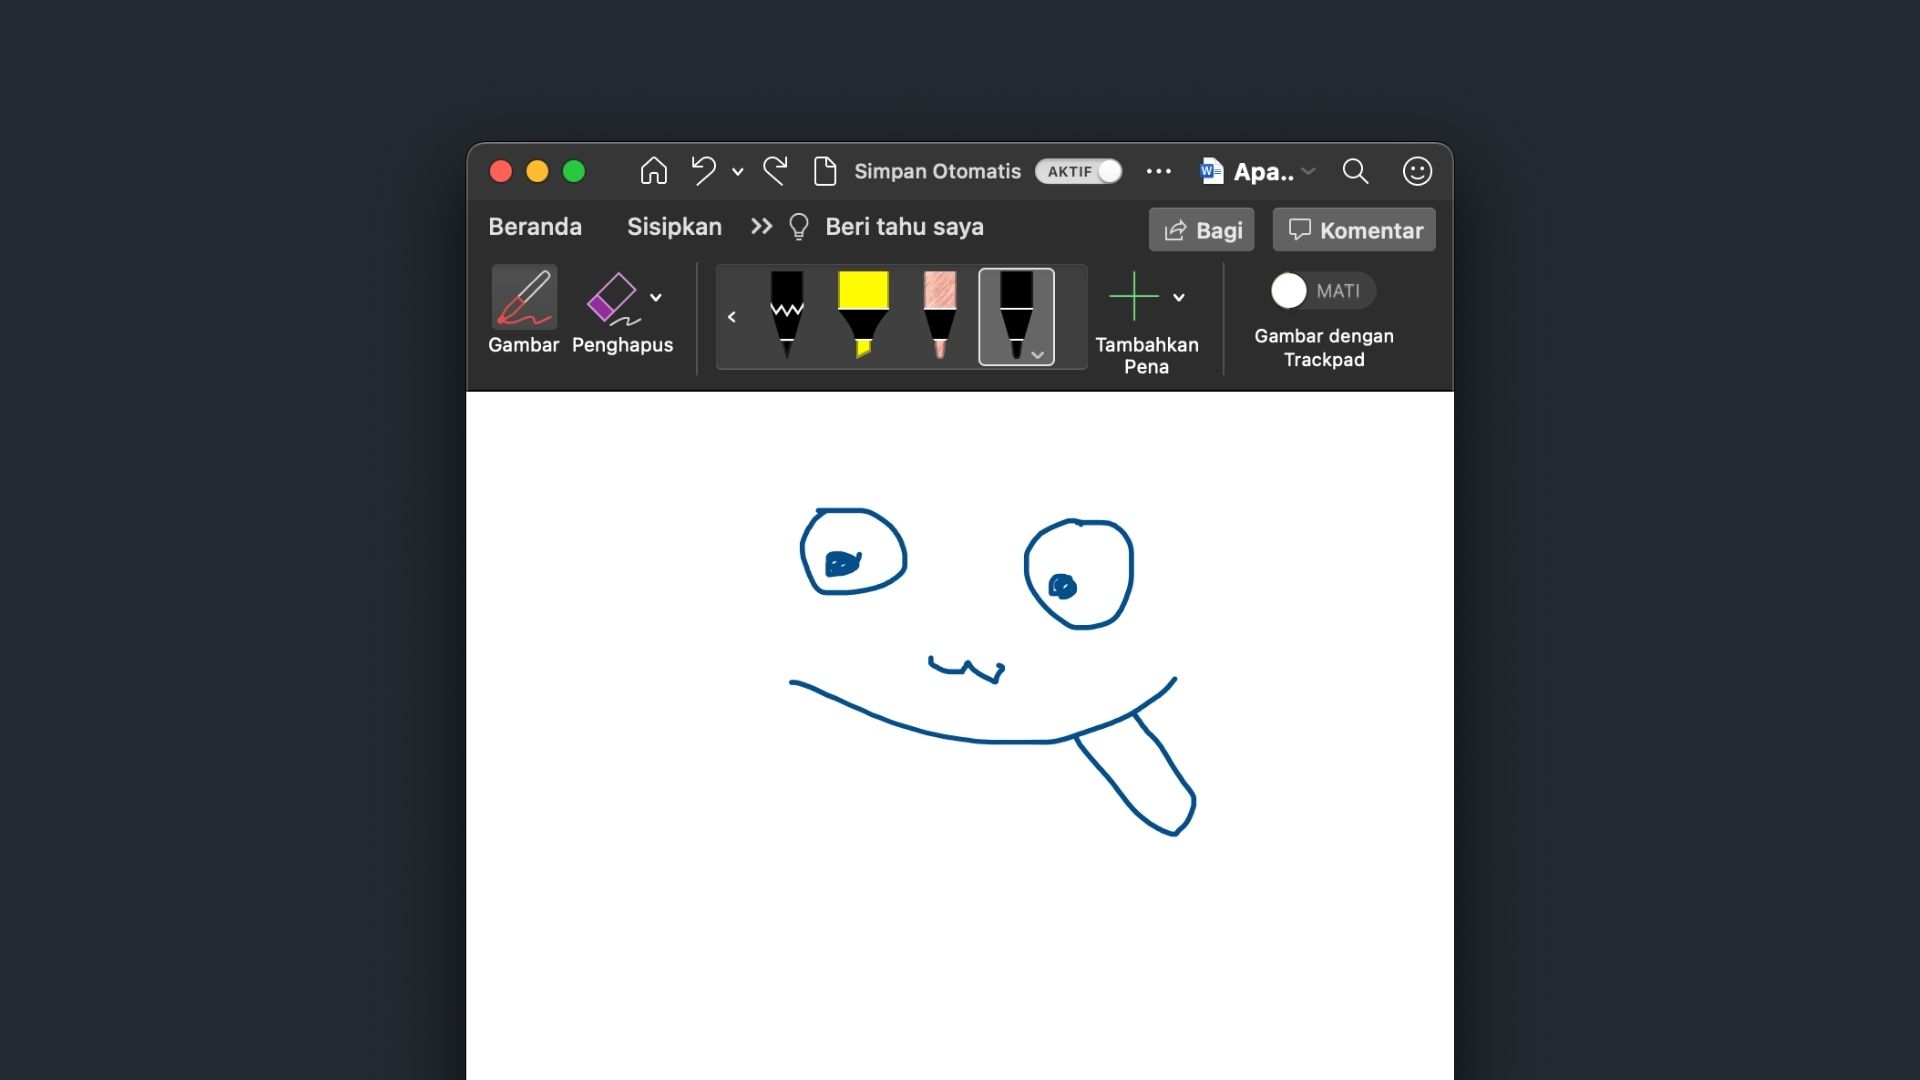Open the selected pen's thickness dropdown

click(1038, 355)
